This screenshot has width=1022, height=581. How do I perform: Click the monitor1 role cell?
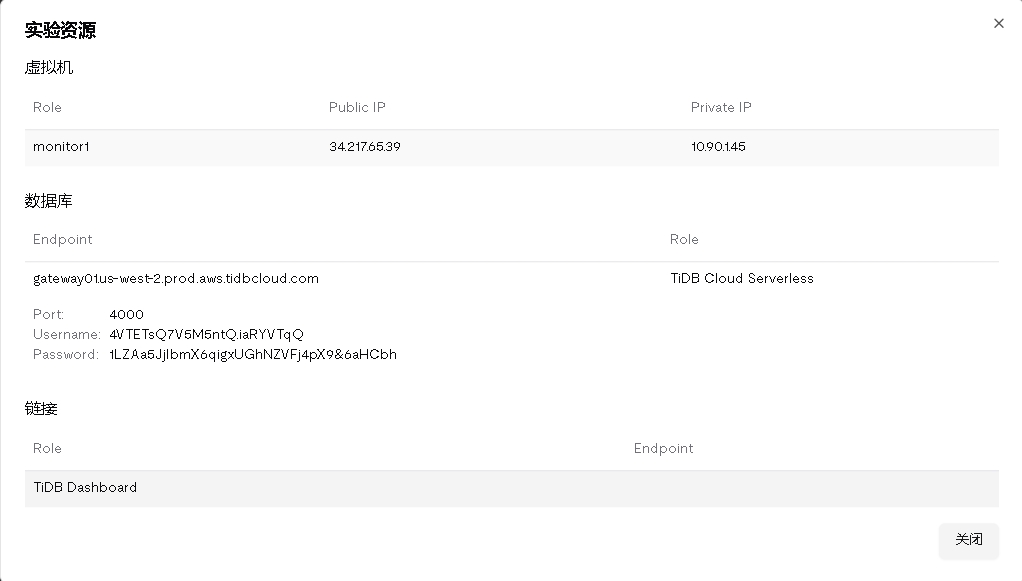coord(61,147)
